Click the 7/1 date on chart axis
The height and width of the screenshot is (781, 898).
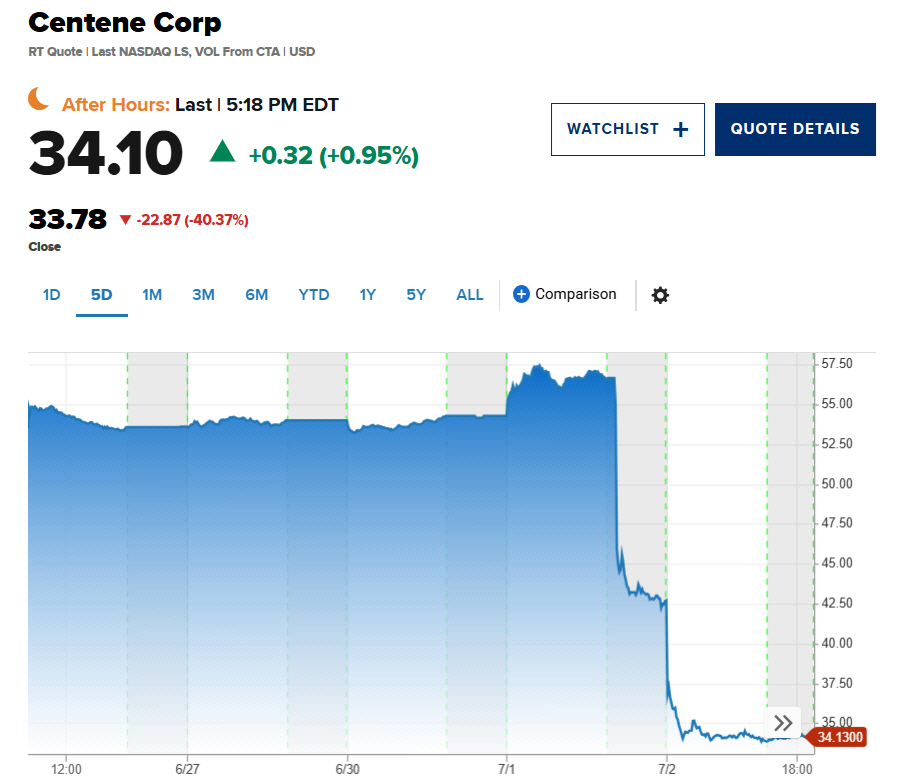point(506,768)
